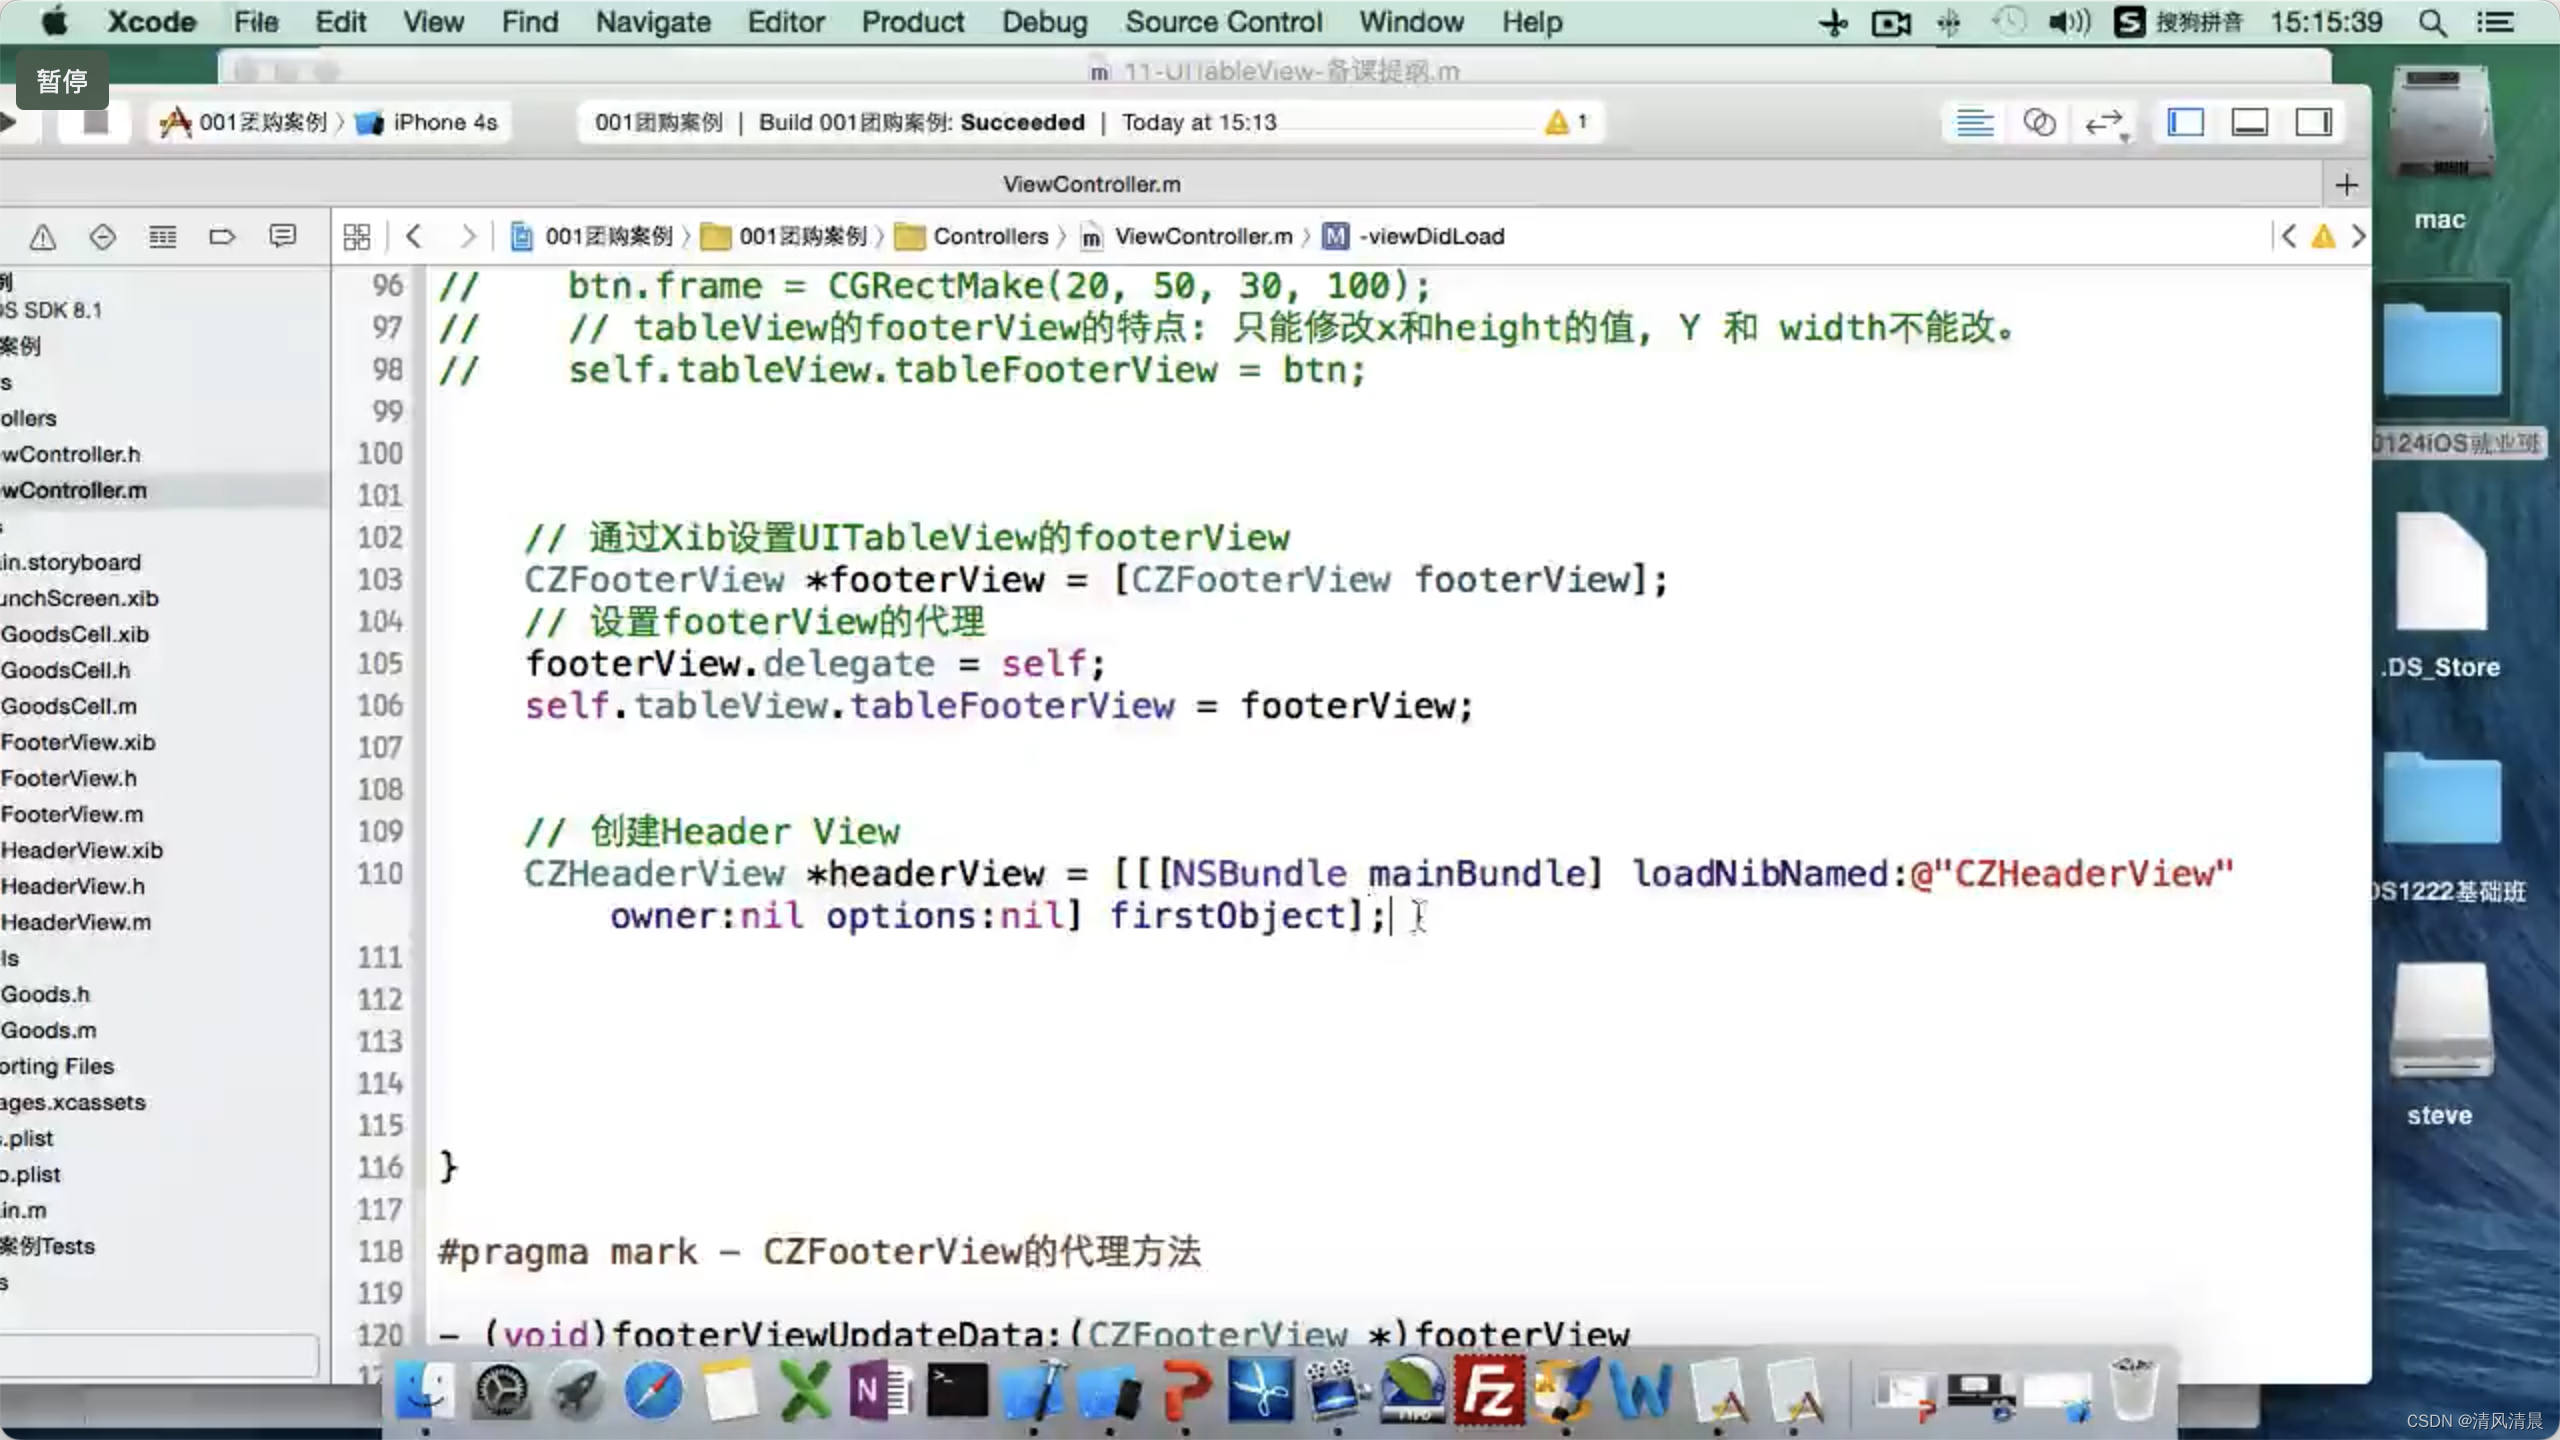Select the Standard editor icon

click(1974, 123)
